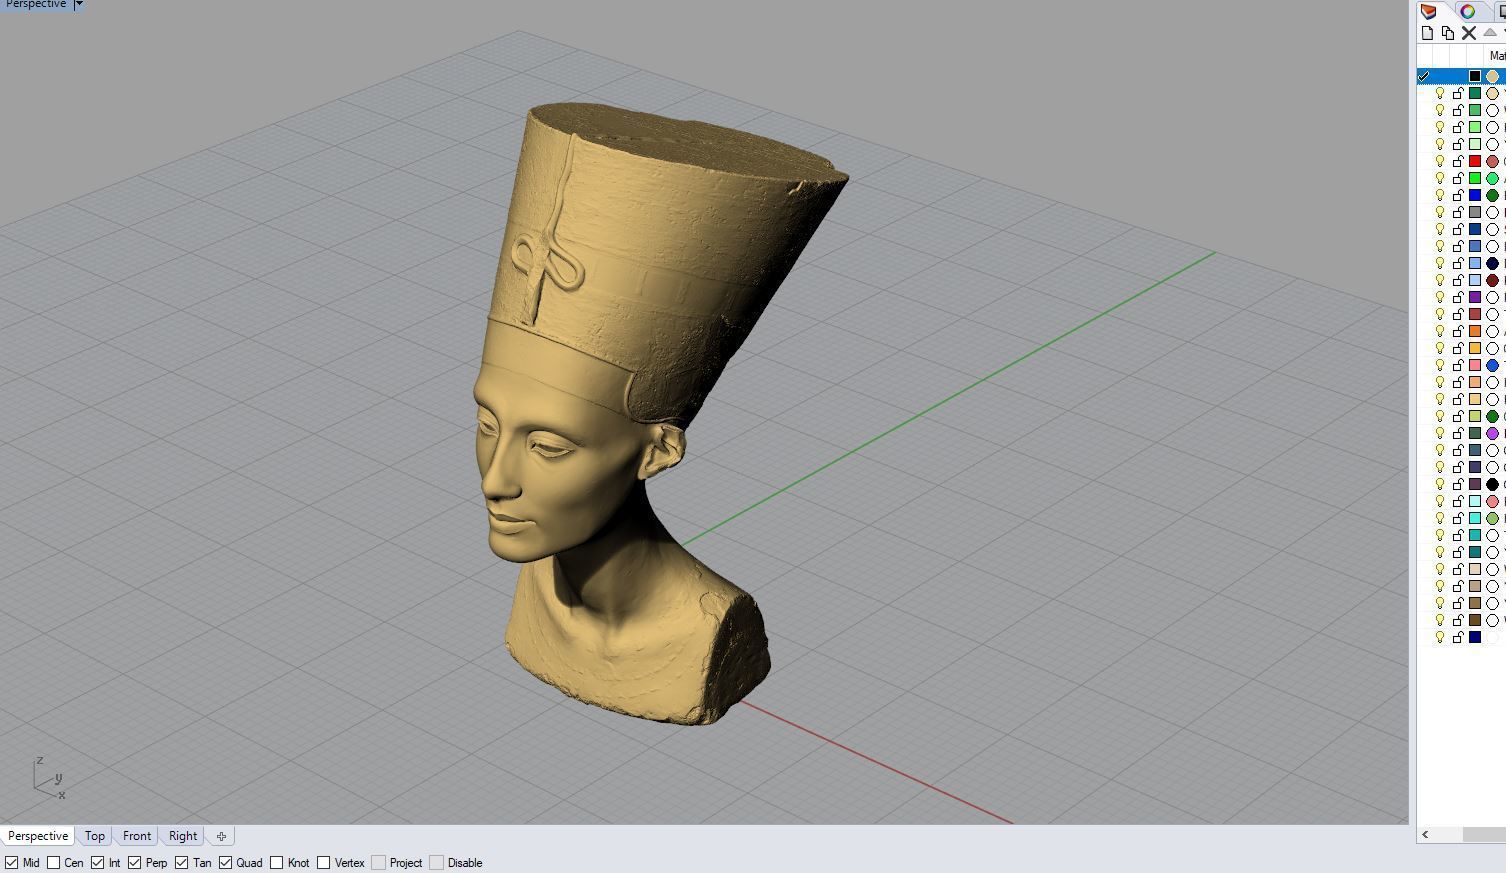
Task: Toggle the Tan osnap checkbox
Action: pos(181,862)
